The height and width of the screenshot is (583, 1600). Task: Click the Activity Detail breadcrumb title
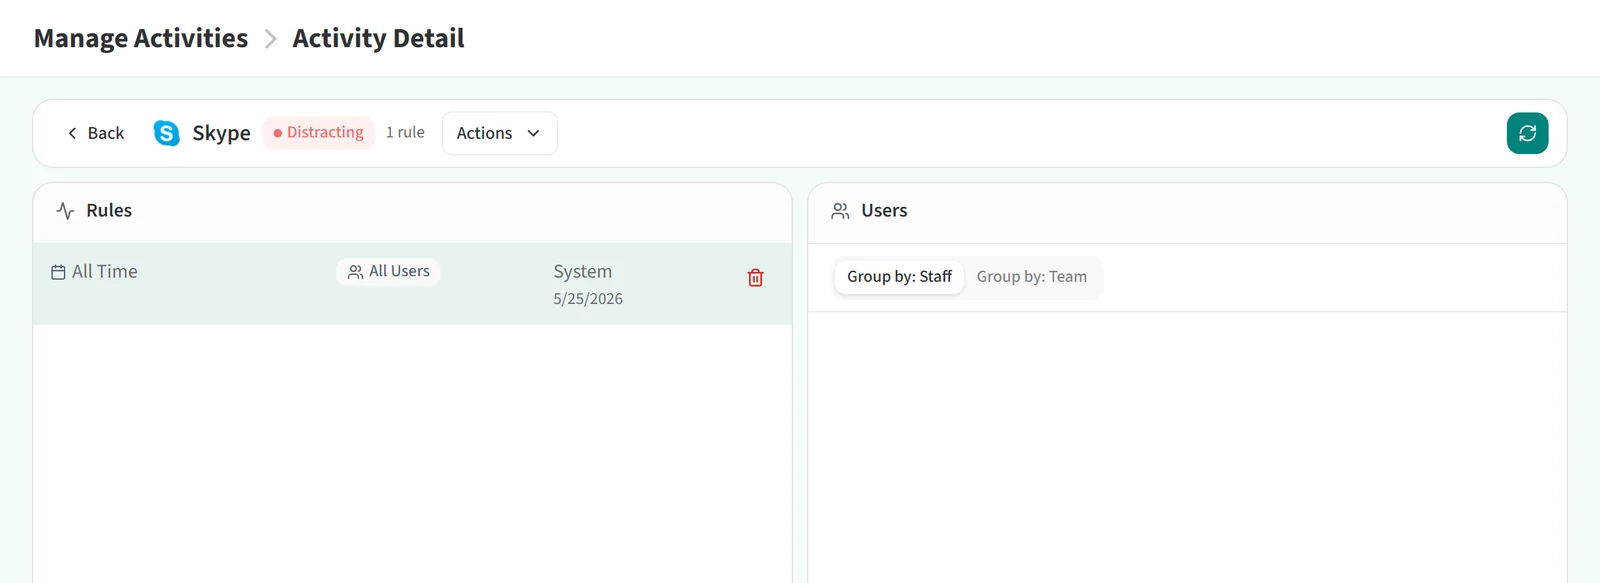tap(378, 38)
